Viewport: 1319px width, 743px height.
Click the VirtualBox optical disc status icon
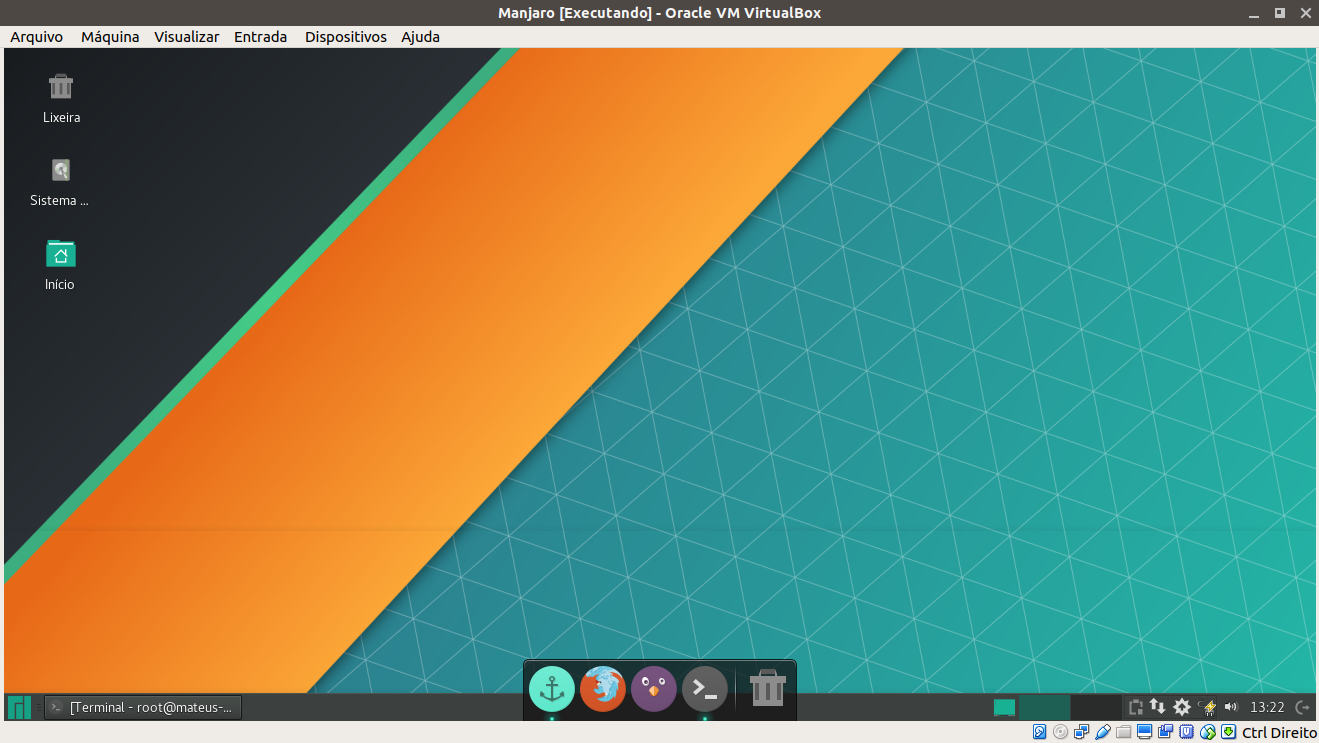1060,732
